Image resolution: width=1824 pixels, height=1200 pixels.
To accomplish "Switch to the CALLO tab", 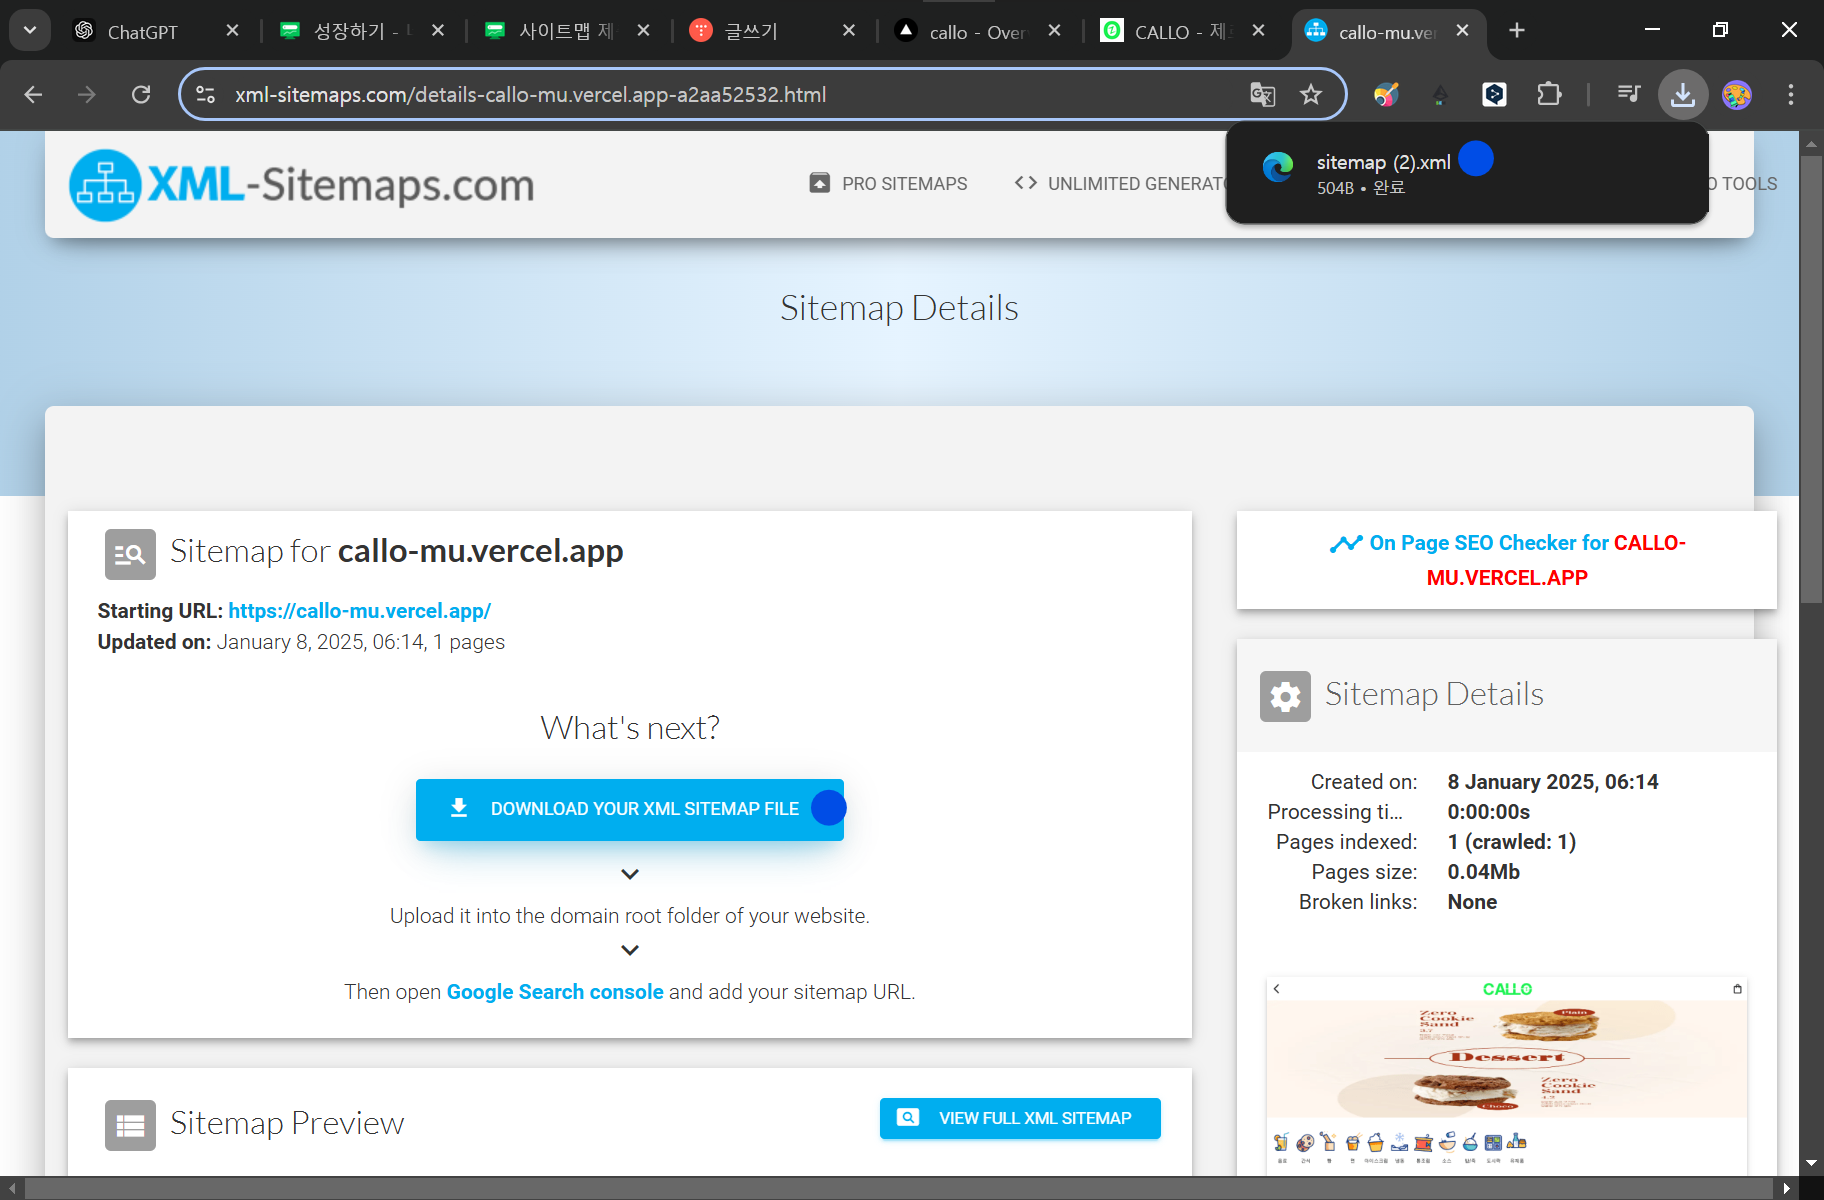I will click(x=1183, y=31).
